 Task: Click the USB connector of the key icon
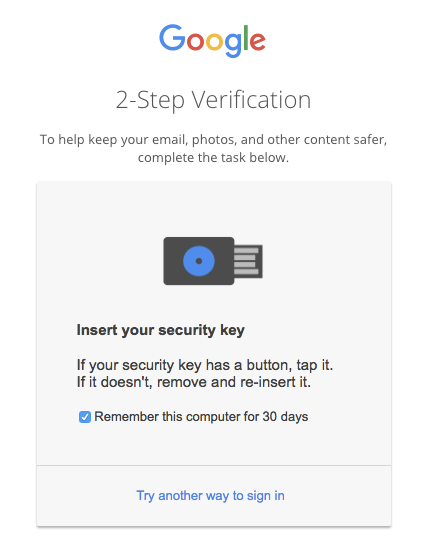tap(248, 261)
